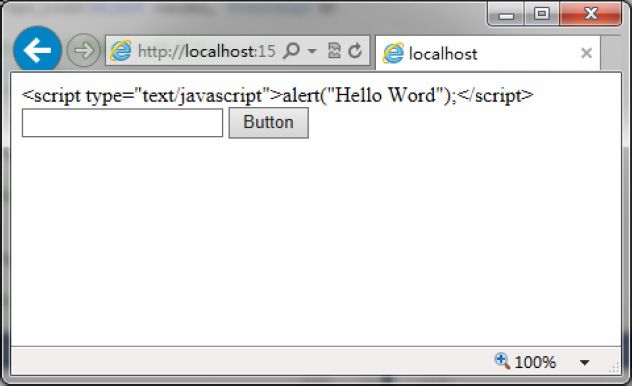Click the grayed forward arrow button
The height and width of the screenshot is (386, 632).
coord(83,50)
